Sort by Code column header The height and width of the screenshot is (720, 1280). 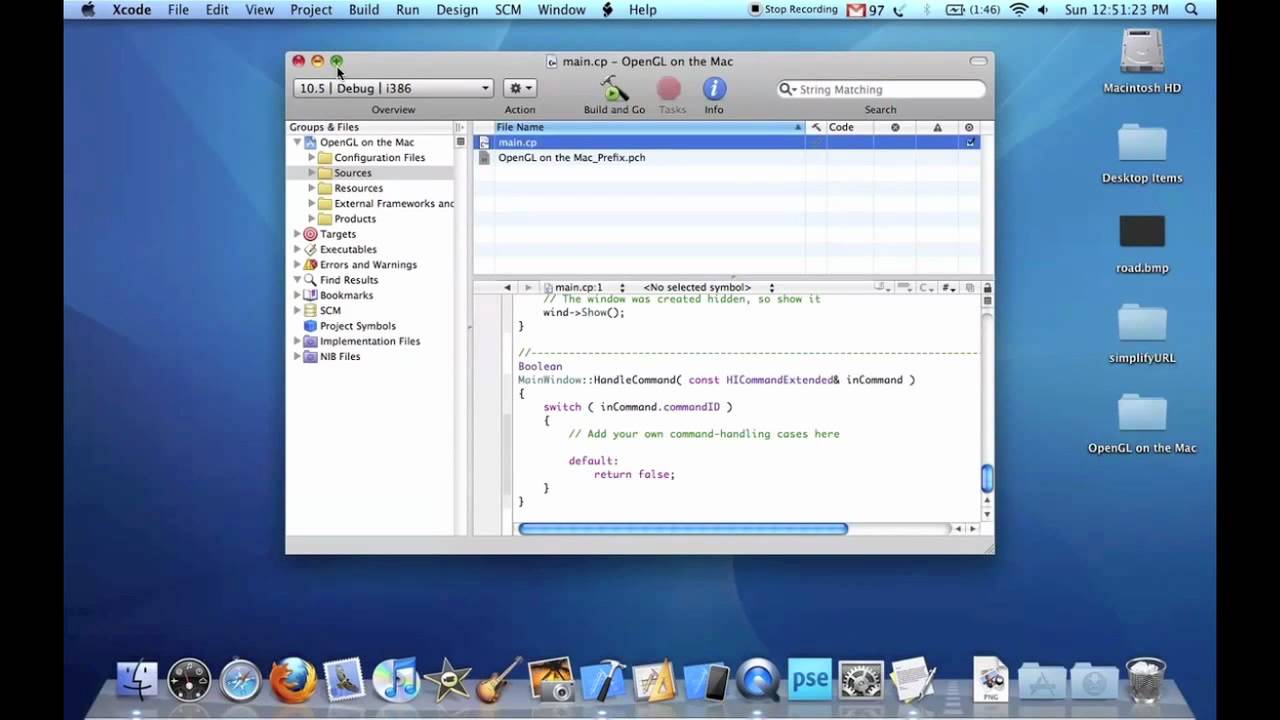click(849, 127)
